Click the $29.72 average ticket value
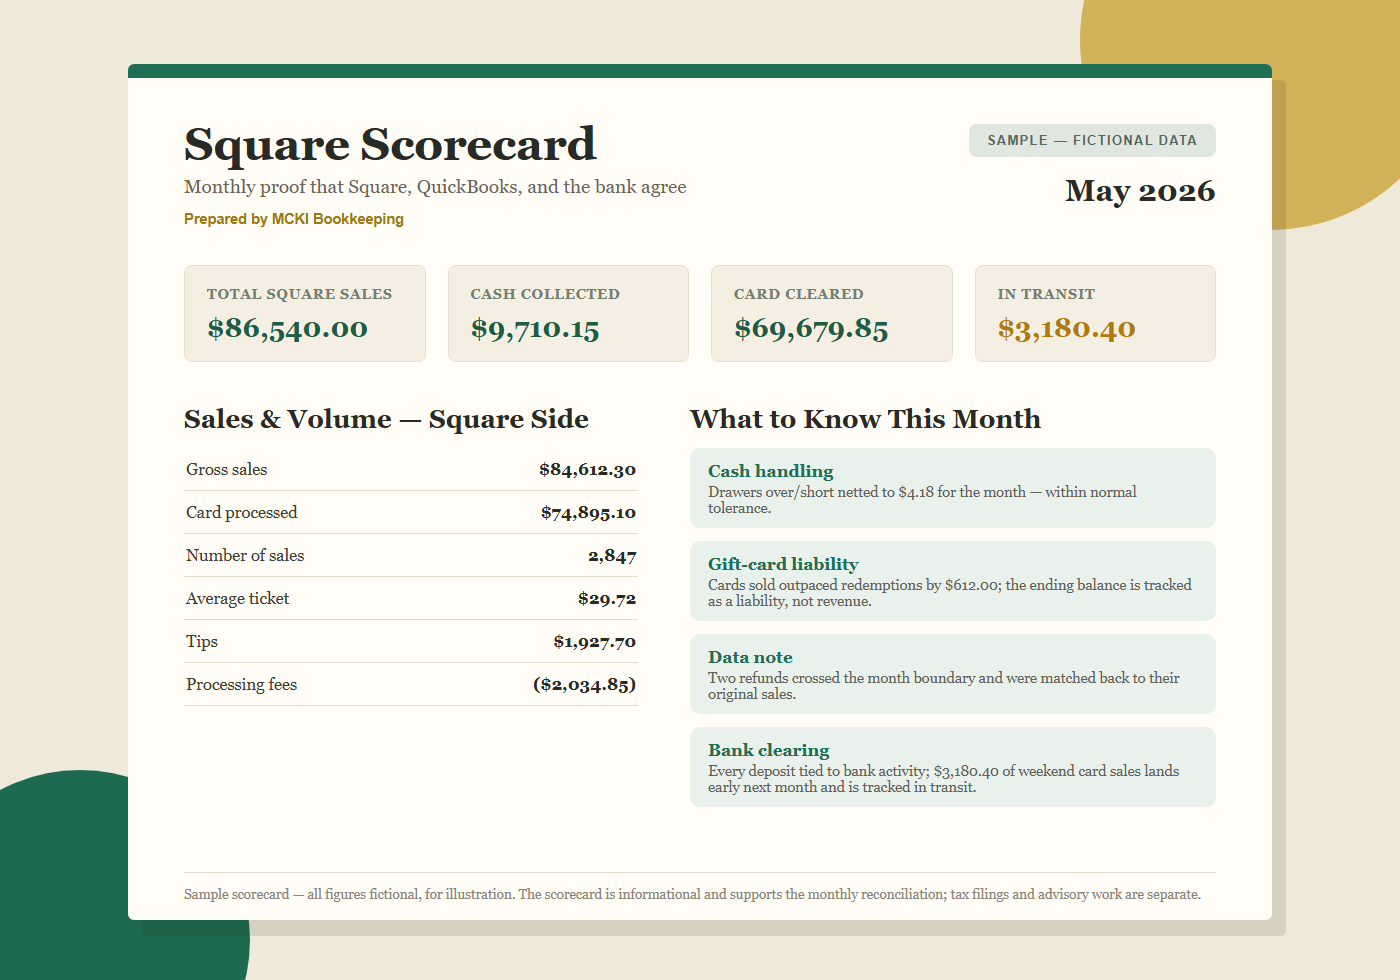Screen dimensions: 1400x980 point(607,598)
